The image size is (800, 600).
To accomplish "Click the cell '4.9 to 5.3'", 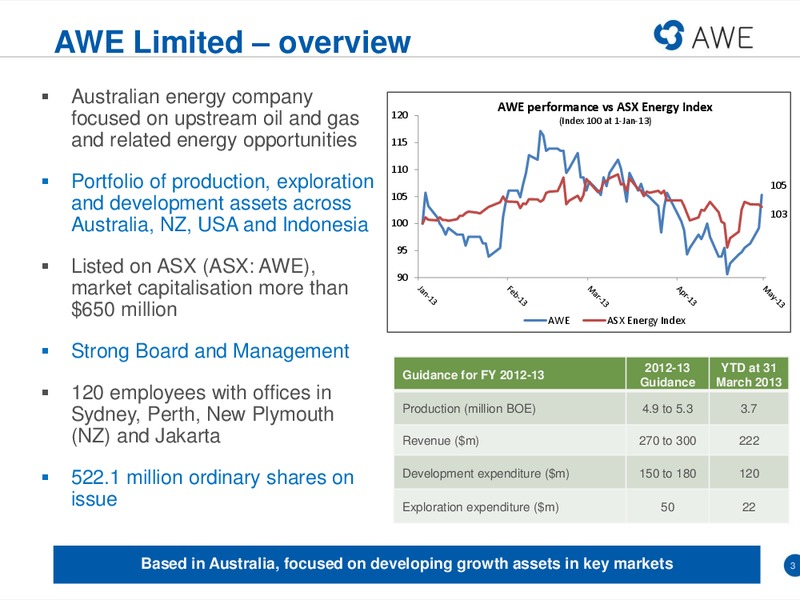I will click(667, 409).
